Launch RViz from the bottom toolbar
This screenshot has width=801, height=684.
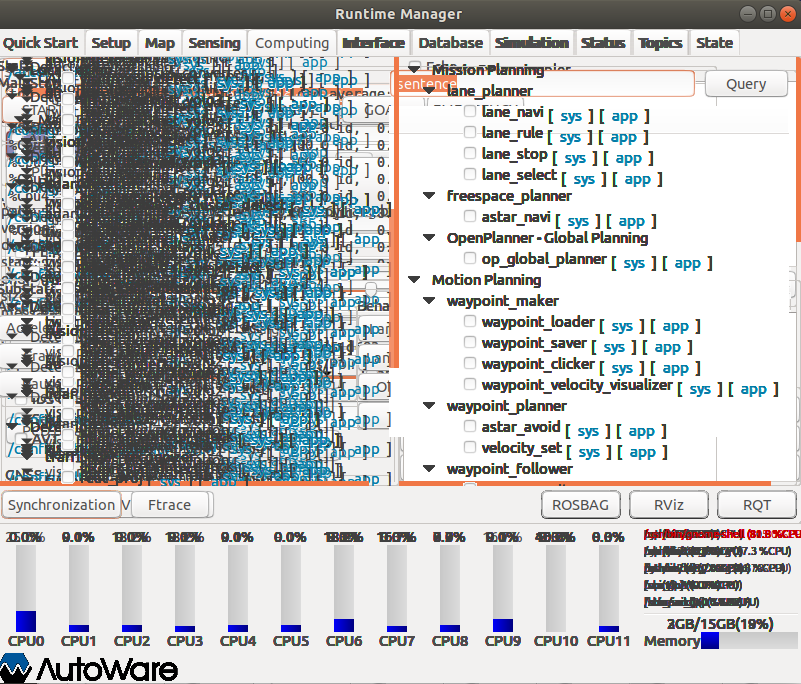[x=668, y=505]
